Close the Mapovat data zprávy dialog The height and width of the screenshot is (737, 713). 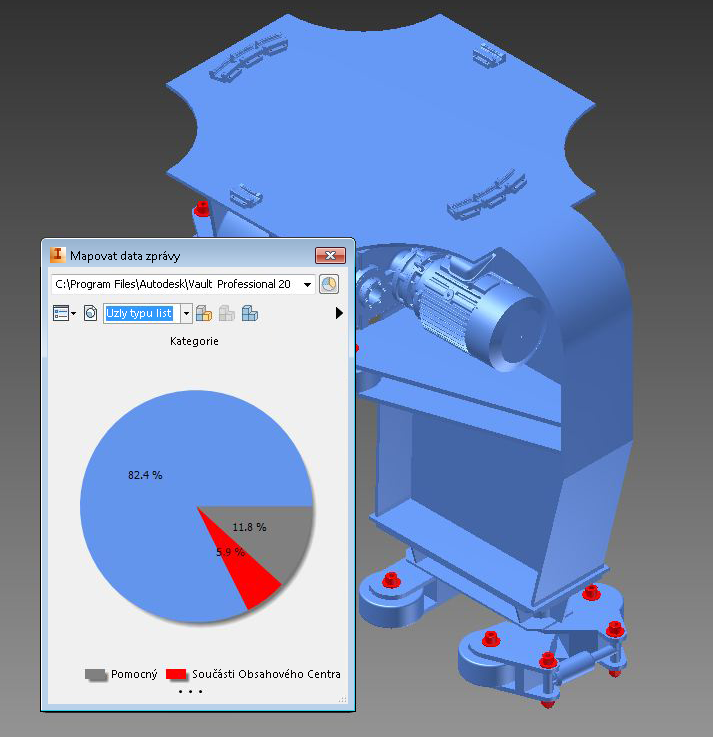point(330,255)
